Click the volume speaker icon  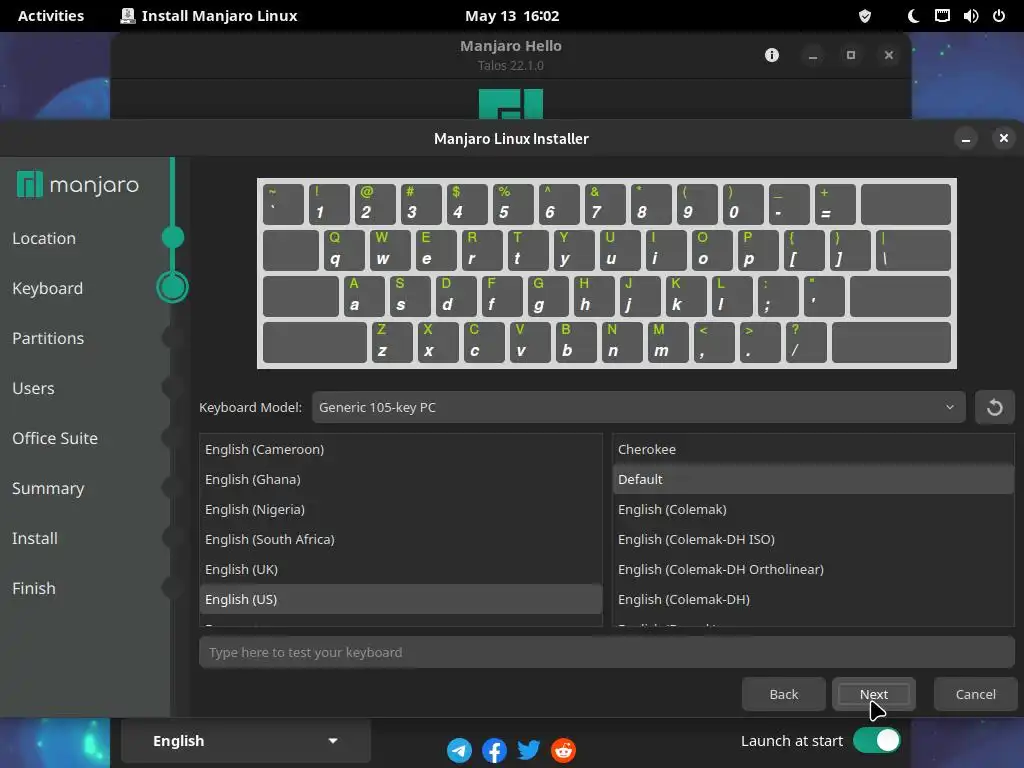tap(970, 16)
